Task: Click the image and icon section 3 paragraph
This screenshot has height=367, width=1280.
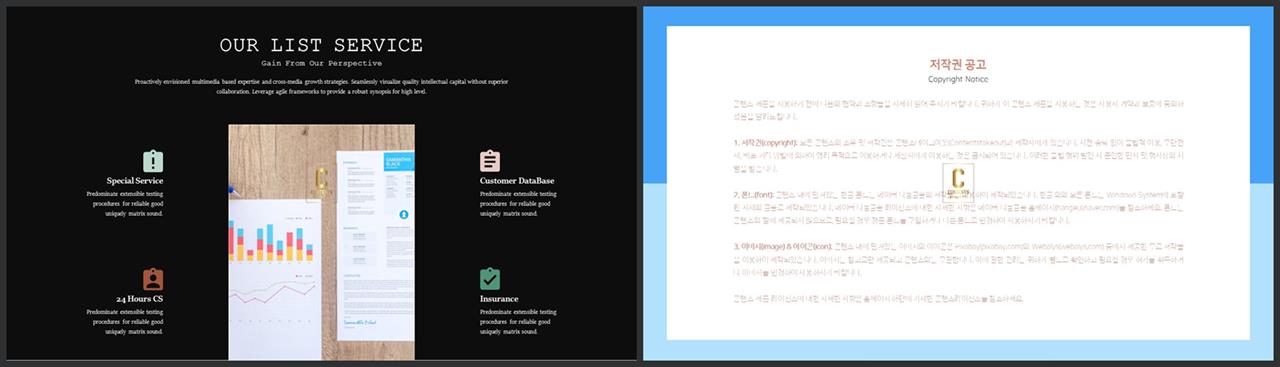Action: pos(958,258)
